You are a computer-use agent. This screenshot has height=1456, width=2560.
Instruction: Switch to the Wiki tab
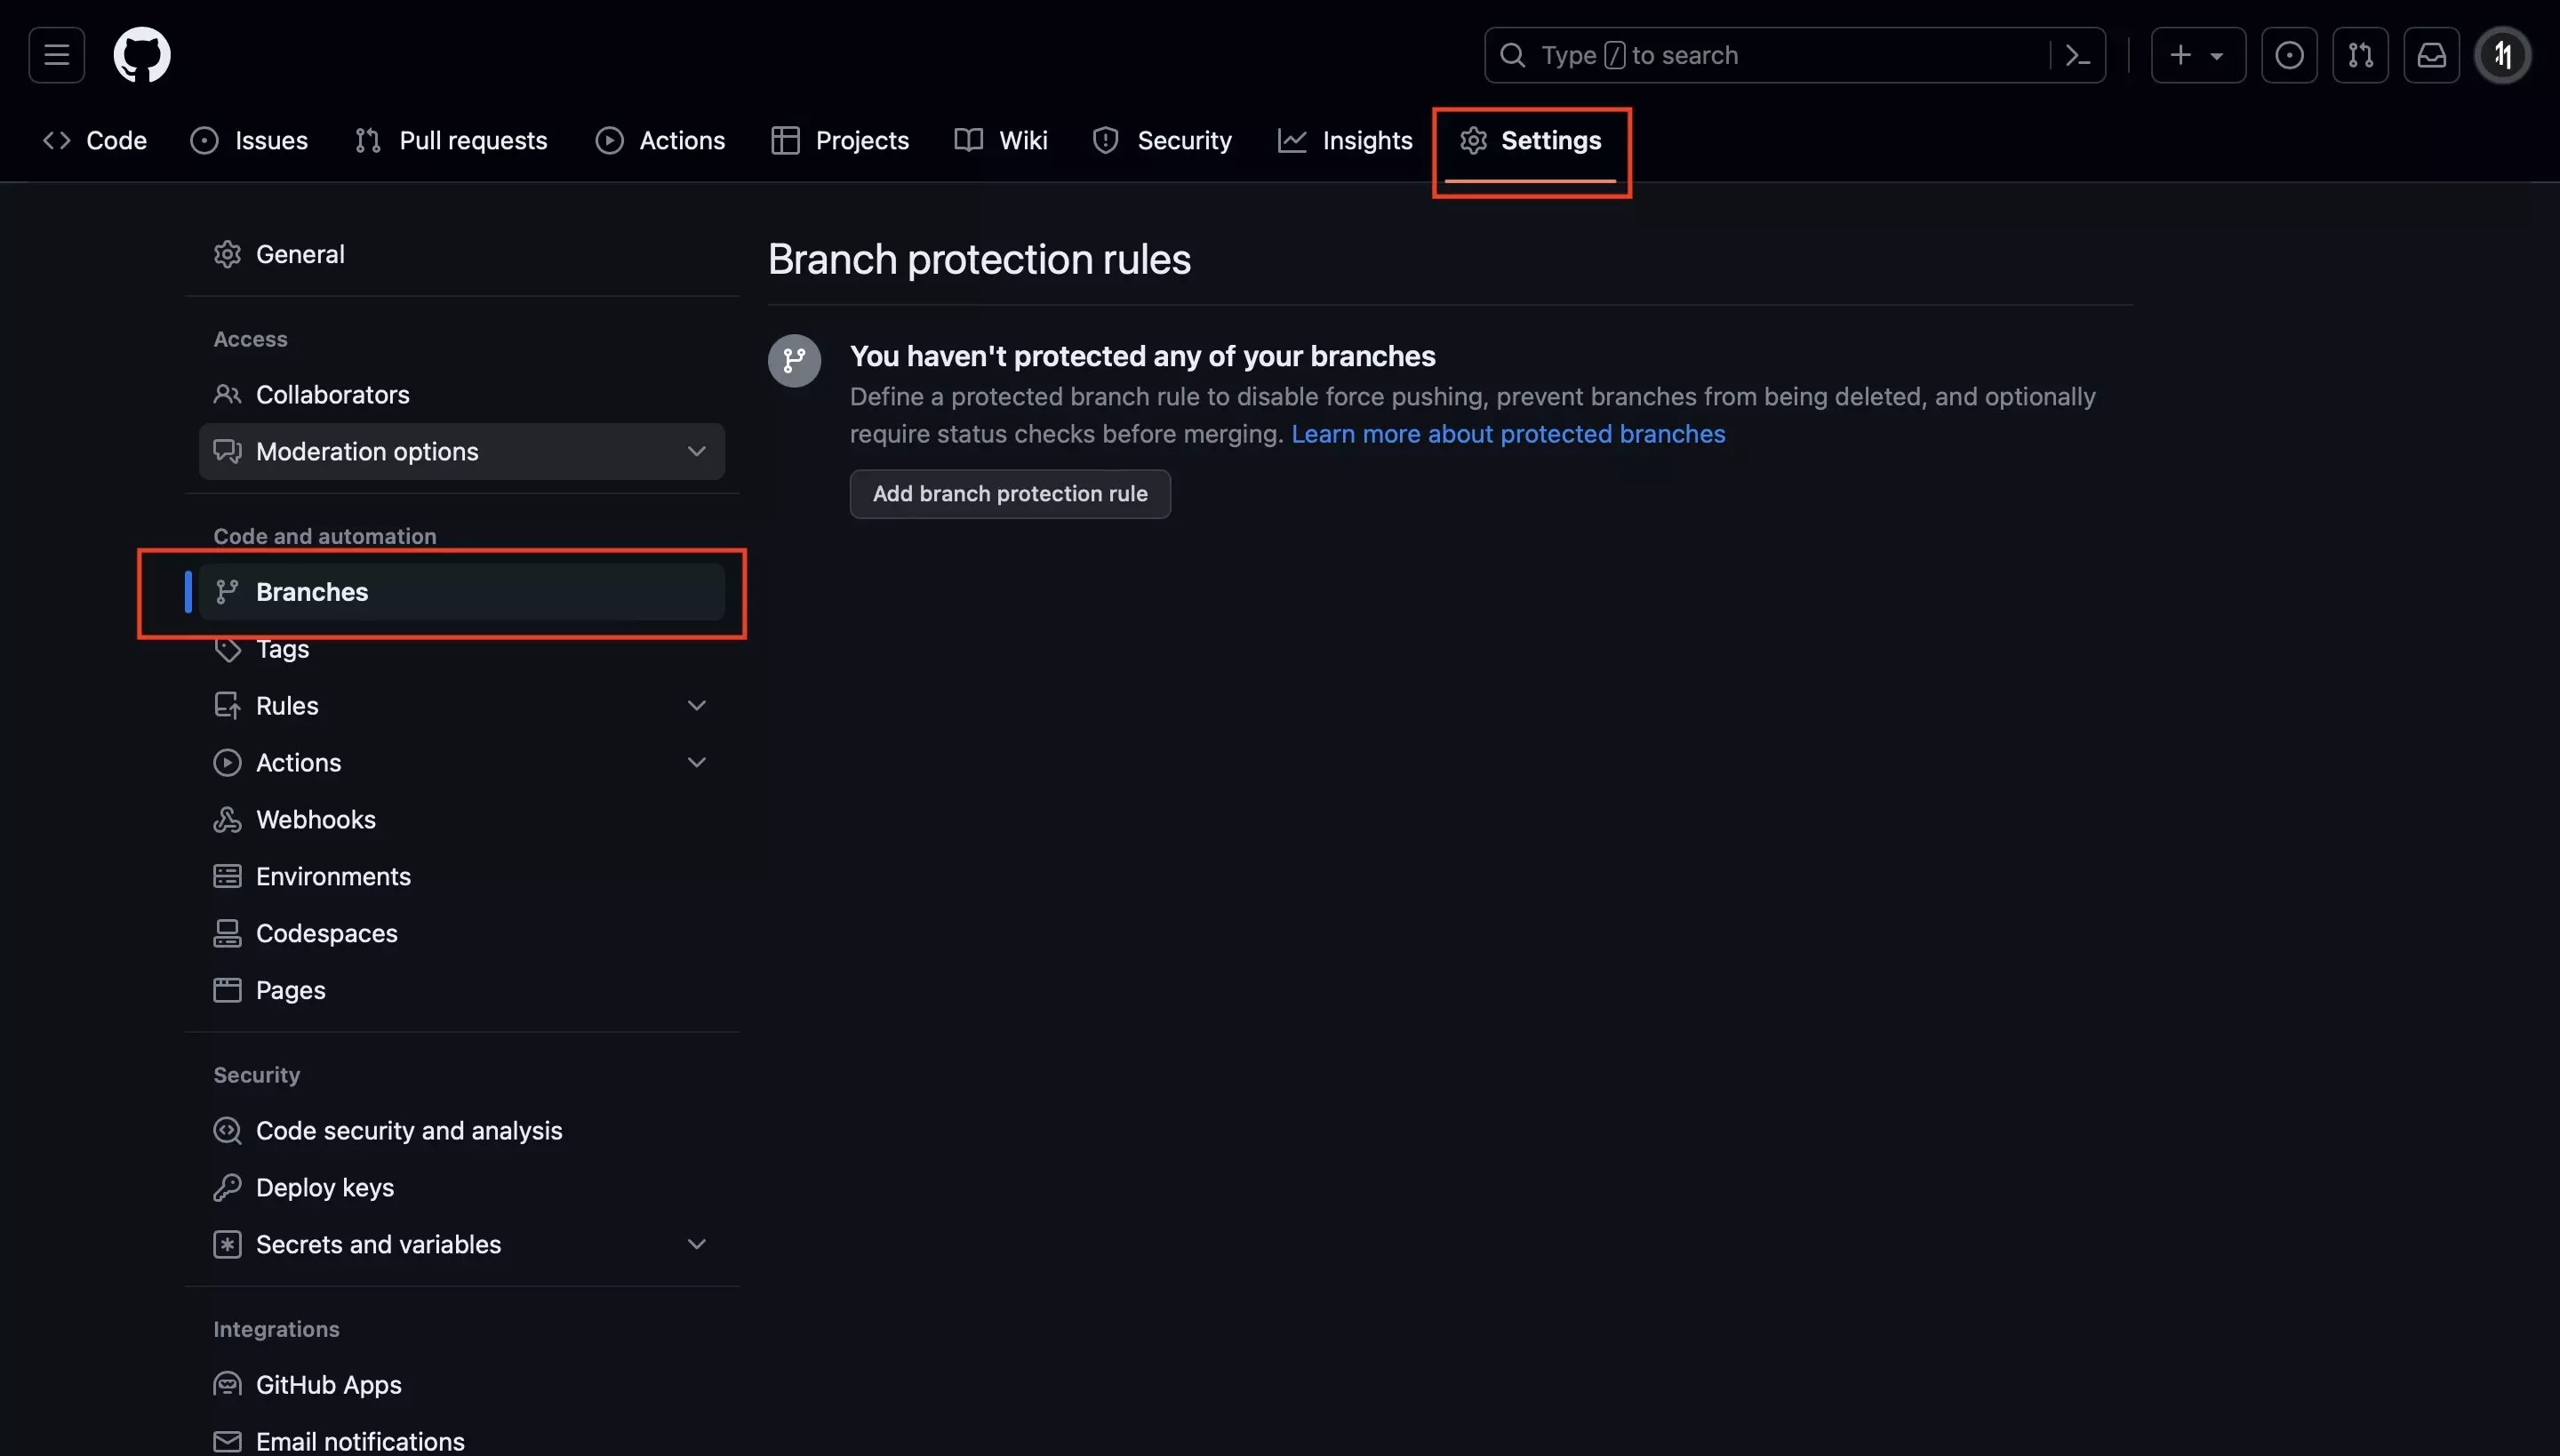(x=1001, y=141)
